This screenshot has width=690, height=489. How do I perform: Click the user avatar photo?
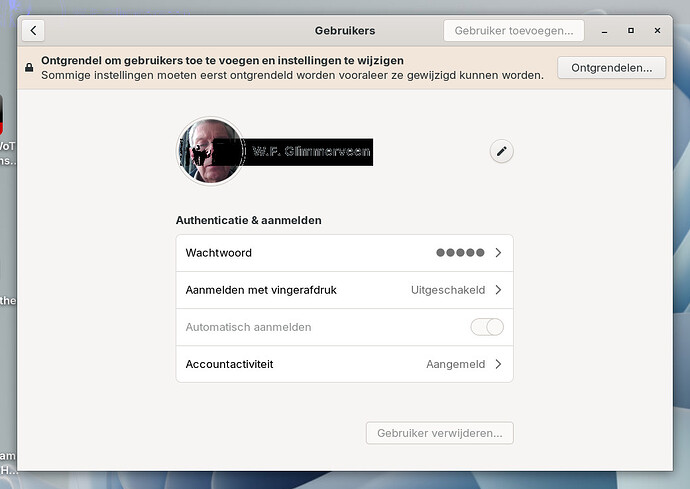[211, 151]
